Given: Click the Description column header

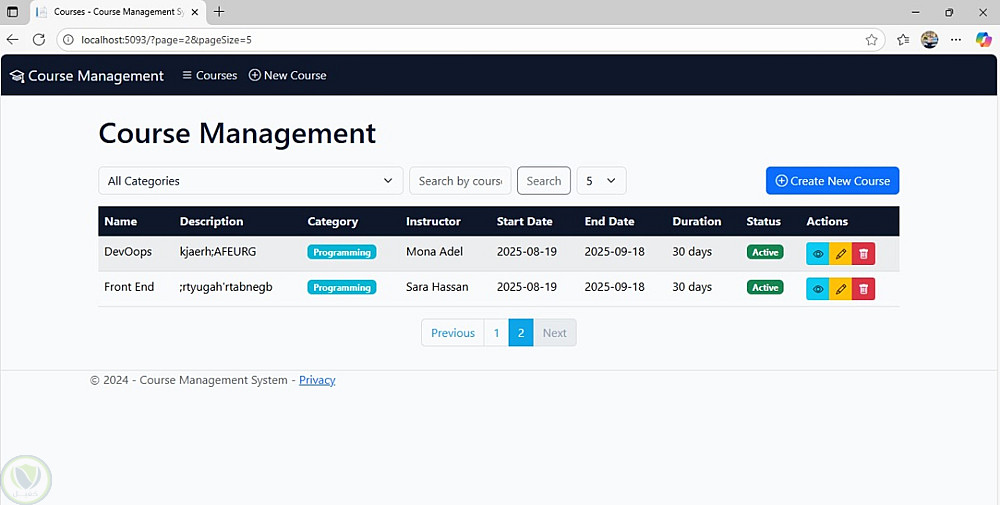Looking at the screenshot, I should (211, 221).
